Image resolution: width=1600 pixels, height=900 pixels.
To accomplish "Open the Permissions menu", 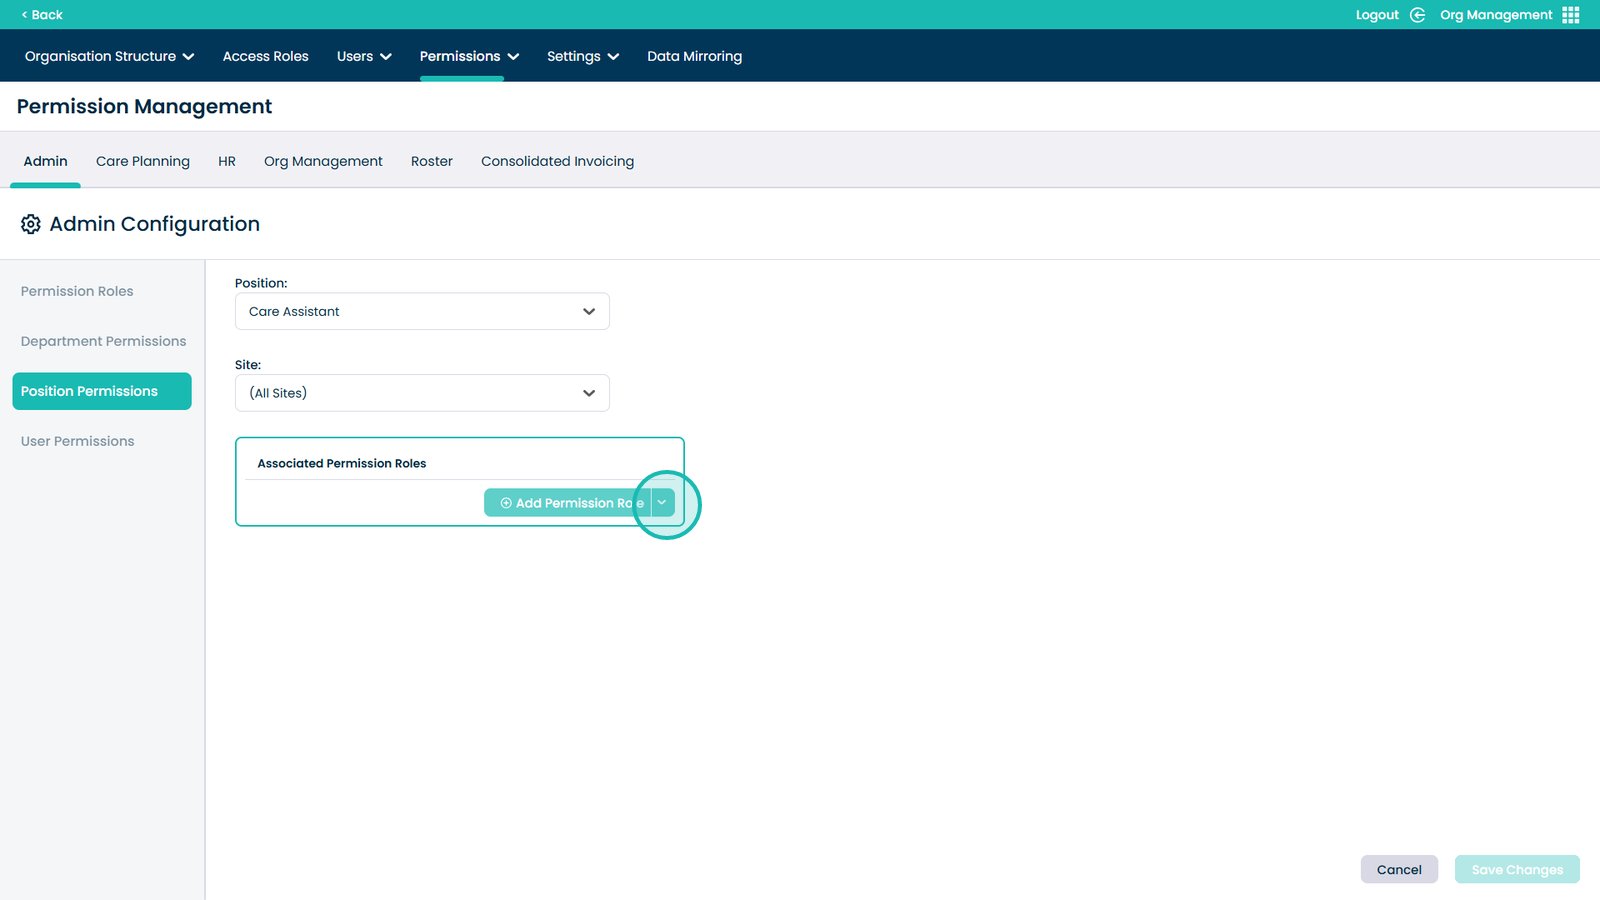I will pyautogui.click(x=468, y=56).
